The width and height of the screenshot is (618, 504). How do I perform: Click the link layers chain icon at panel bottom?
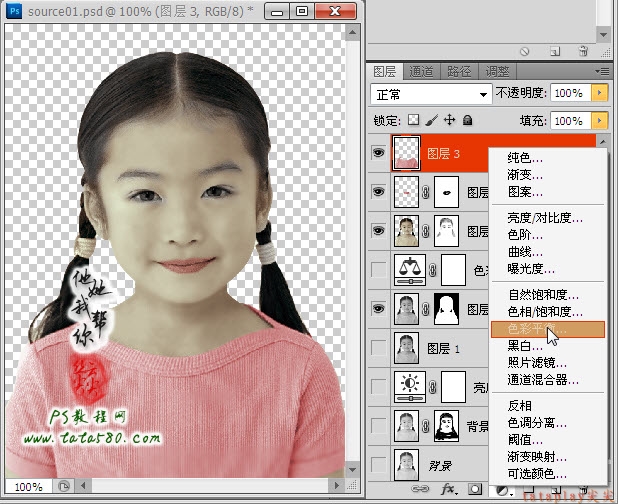tap(420, 489)
